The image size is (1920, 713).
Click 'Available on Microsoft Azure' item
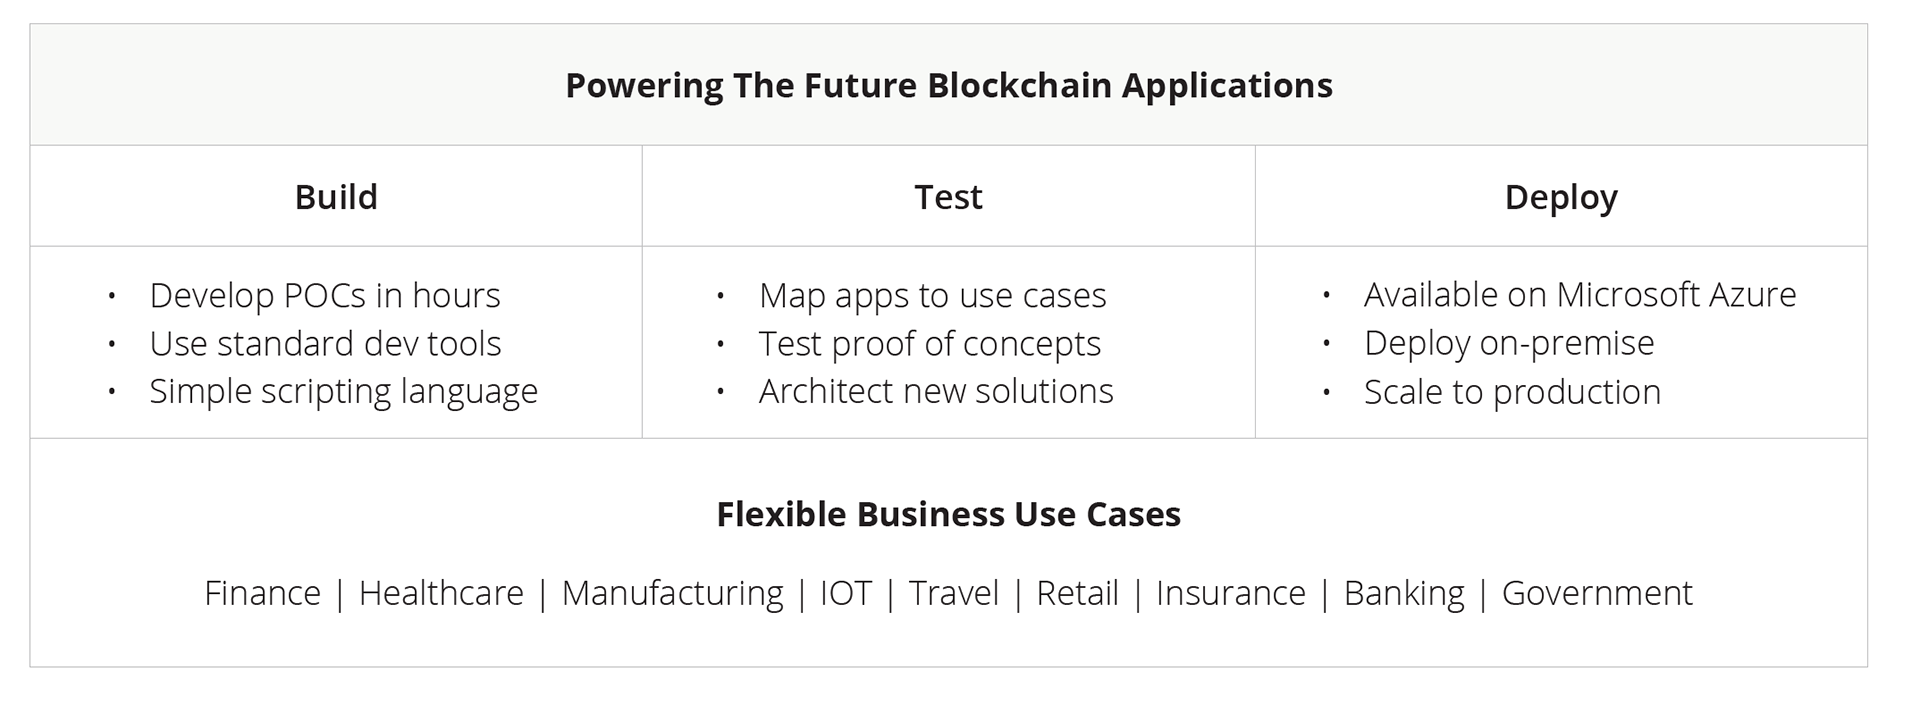tap(1580, 295)
